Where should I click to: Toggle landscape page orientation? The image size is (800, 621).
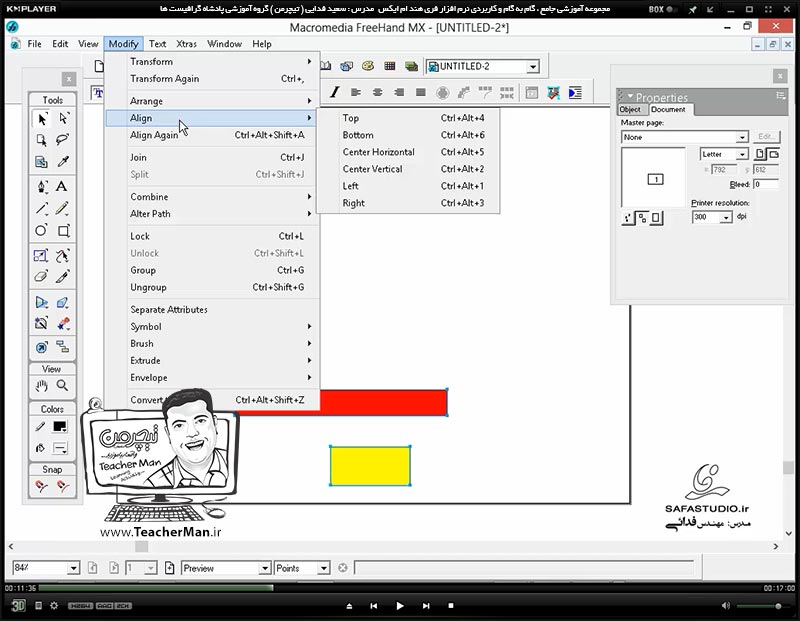pyautogui.click(x=773, y=154)
